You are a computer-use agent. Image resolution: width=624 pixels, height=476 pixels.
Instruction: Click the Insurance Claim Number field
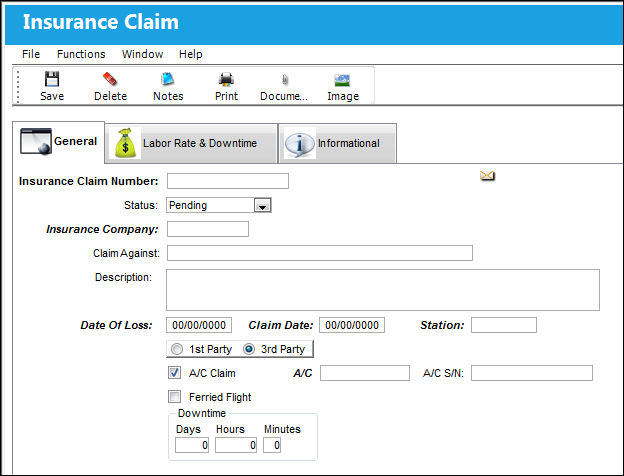tap(228, 181)
